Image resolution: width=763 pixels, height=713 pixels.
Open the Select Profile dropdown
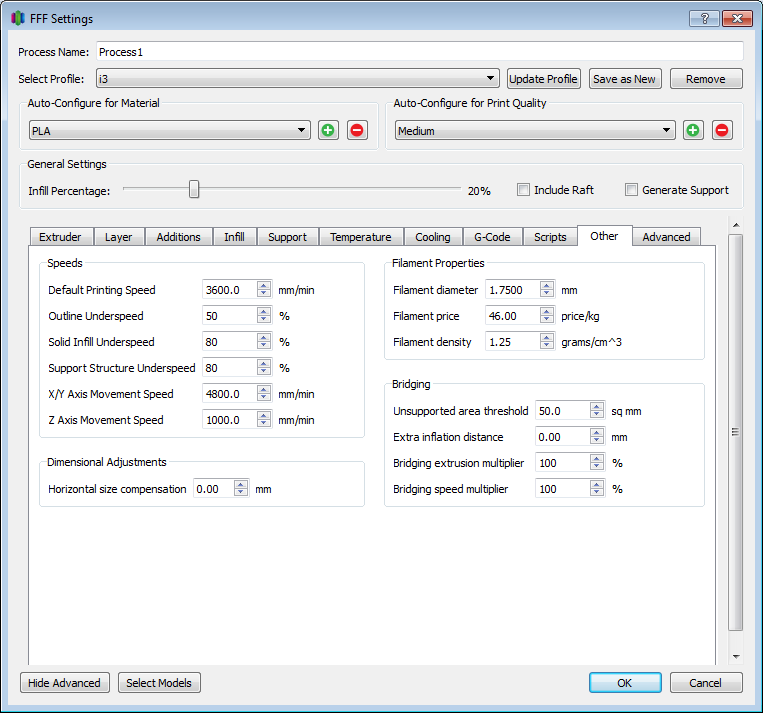click(x=298, y=78)
